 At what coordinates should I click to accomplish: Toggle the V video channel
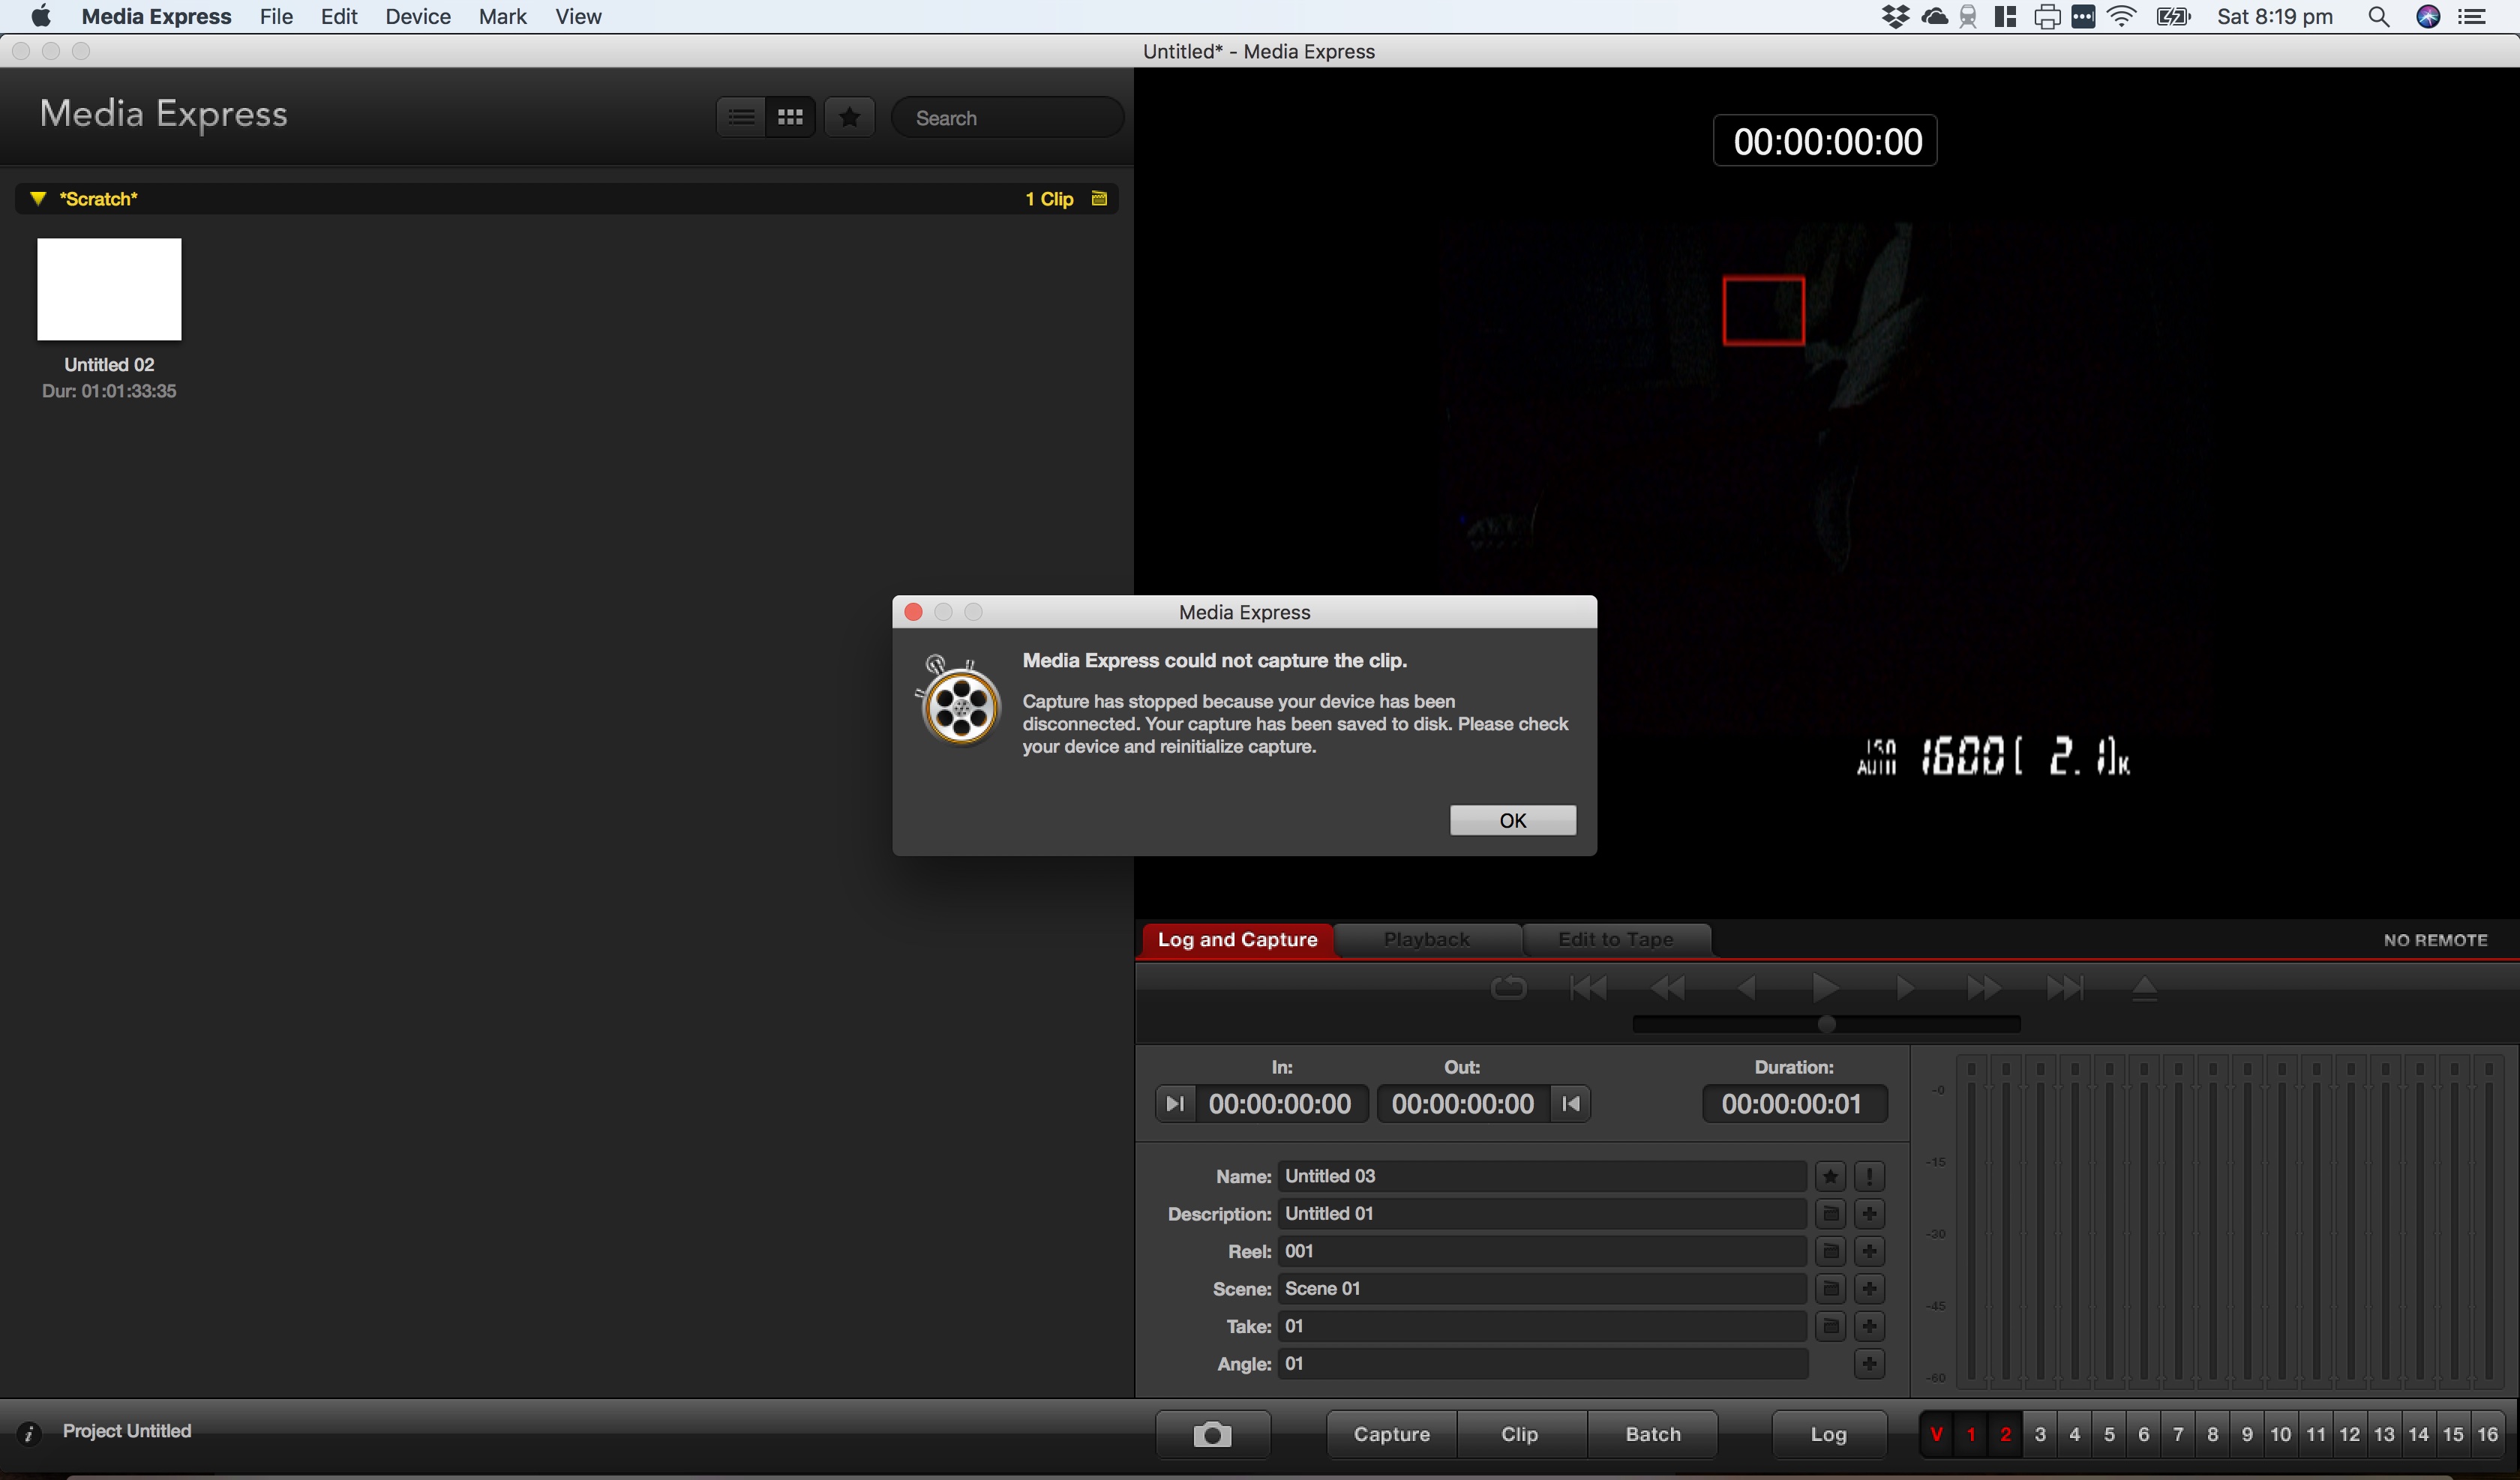pyautogui.click(x=1936, y=1435)
